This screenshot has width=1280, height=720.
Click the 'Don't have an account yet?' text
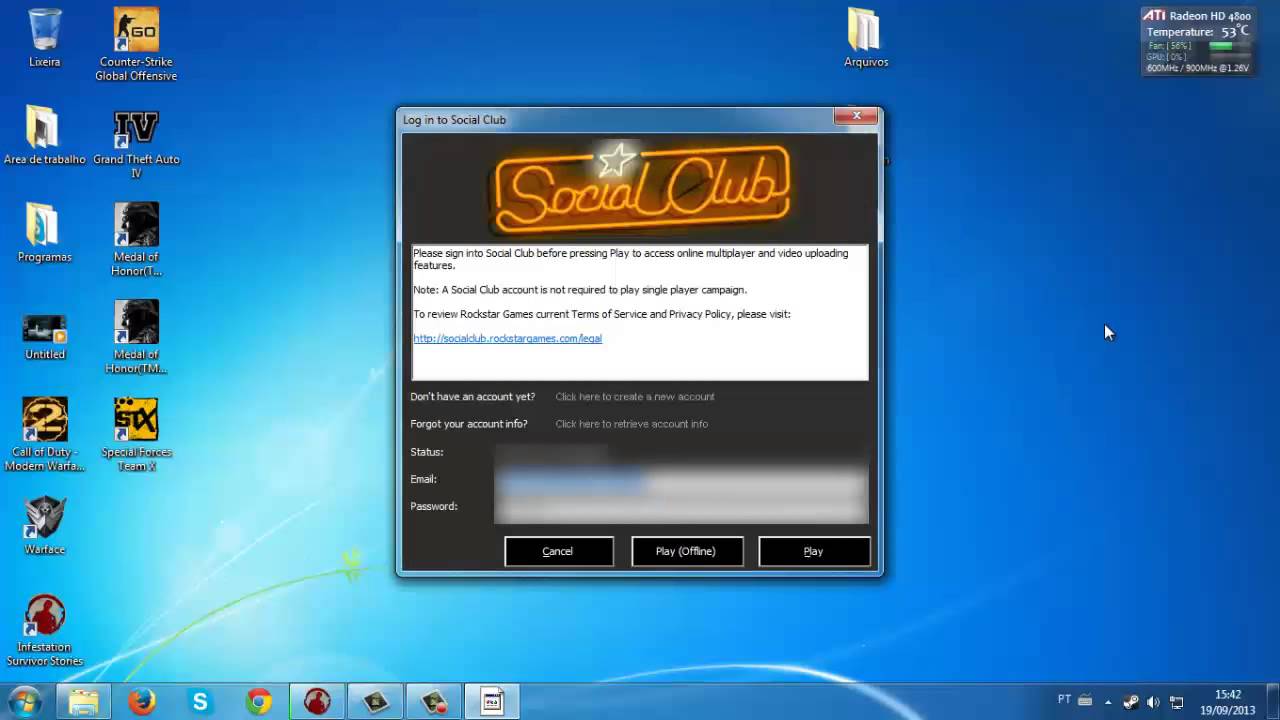[472, 397]
